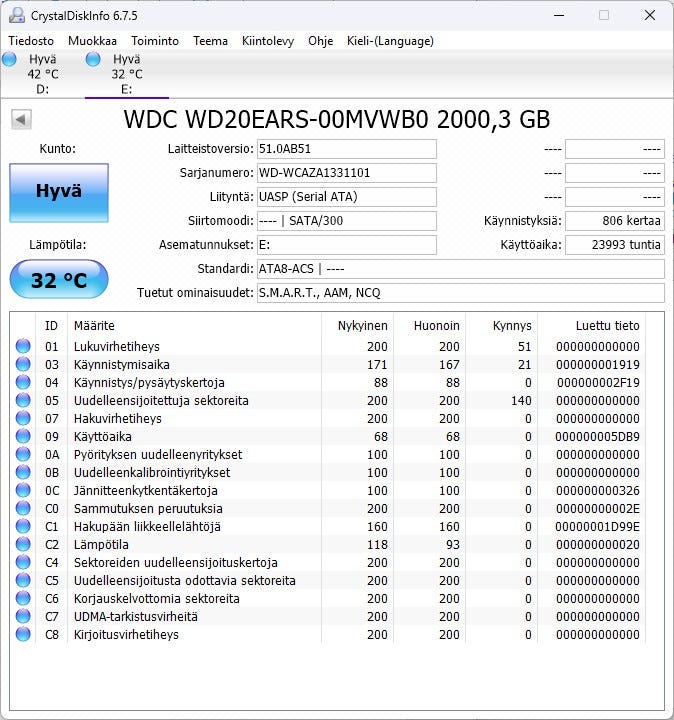Click status orb for C5 Uudelleensijoitusta odottavia sektoreita
This screenshot has width=674, height=720.
pyautogui.click(x=23, y=580)
